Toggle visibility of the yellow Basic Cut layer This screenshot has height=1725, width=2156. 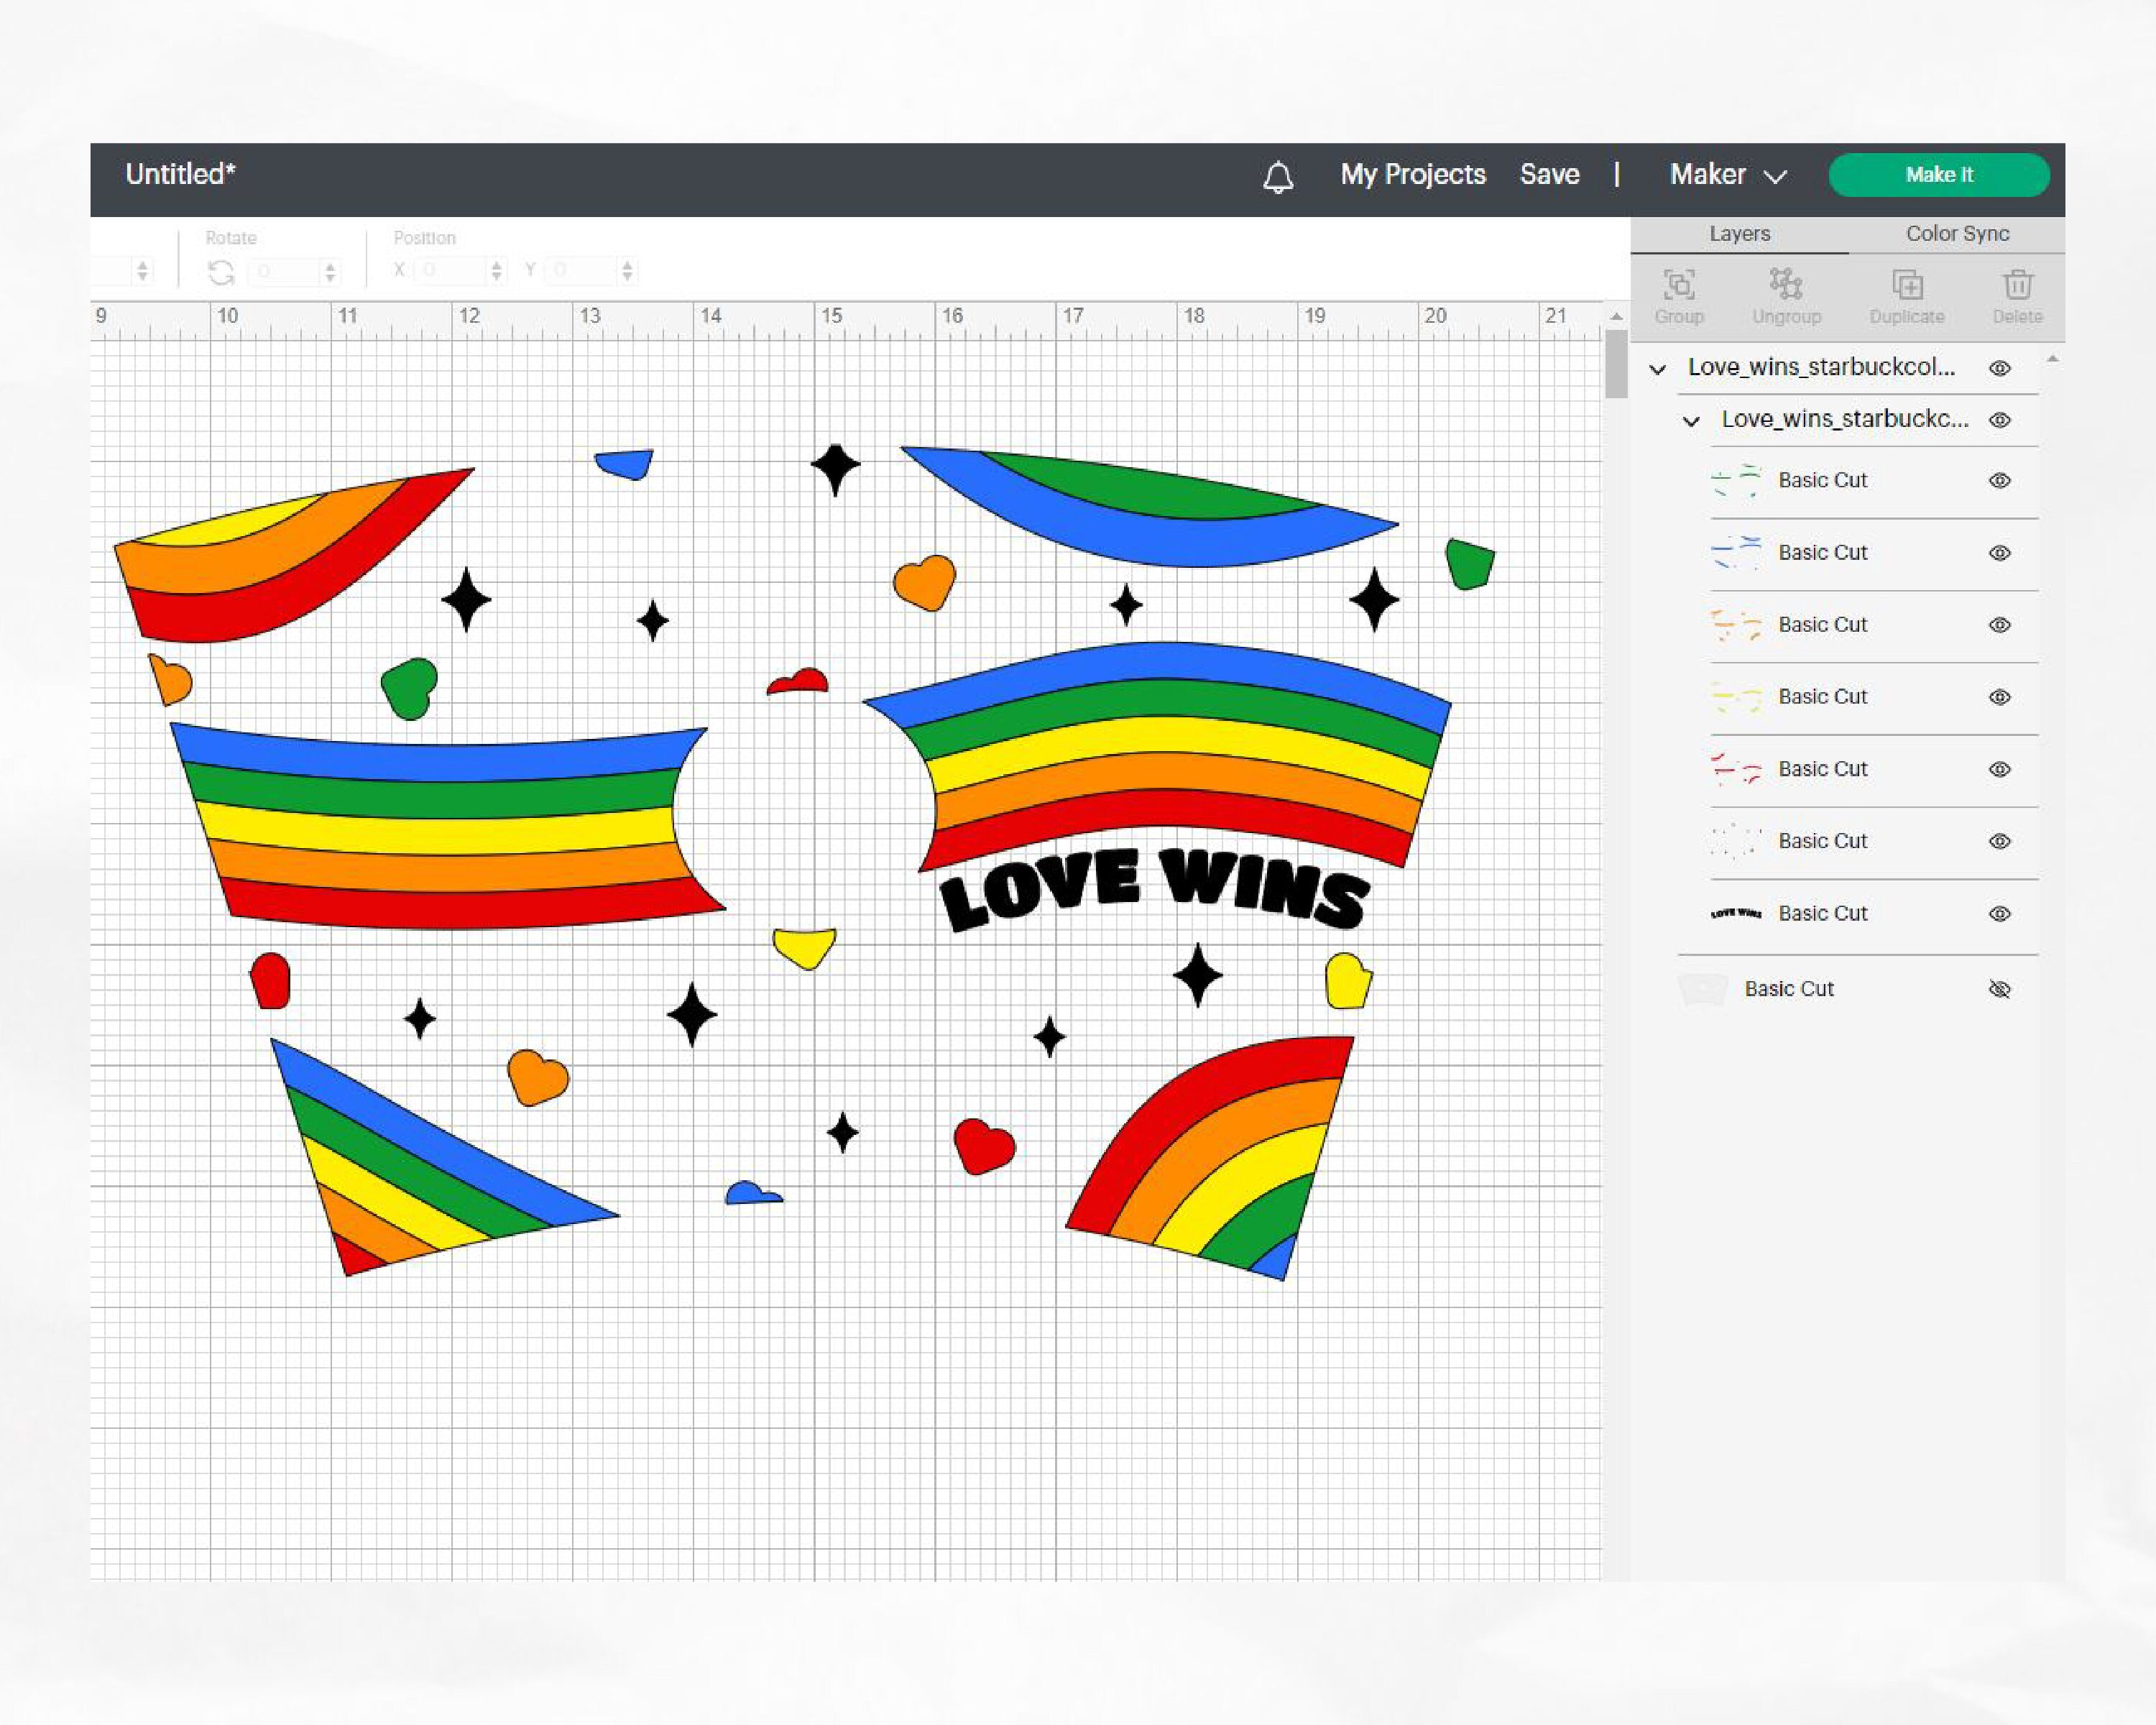click(x=1999, y=696)
